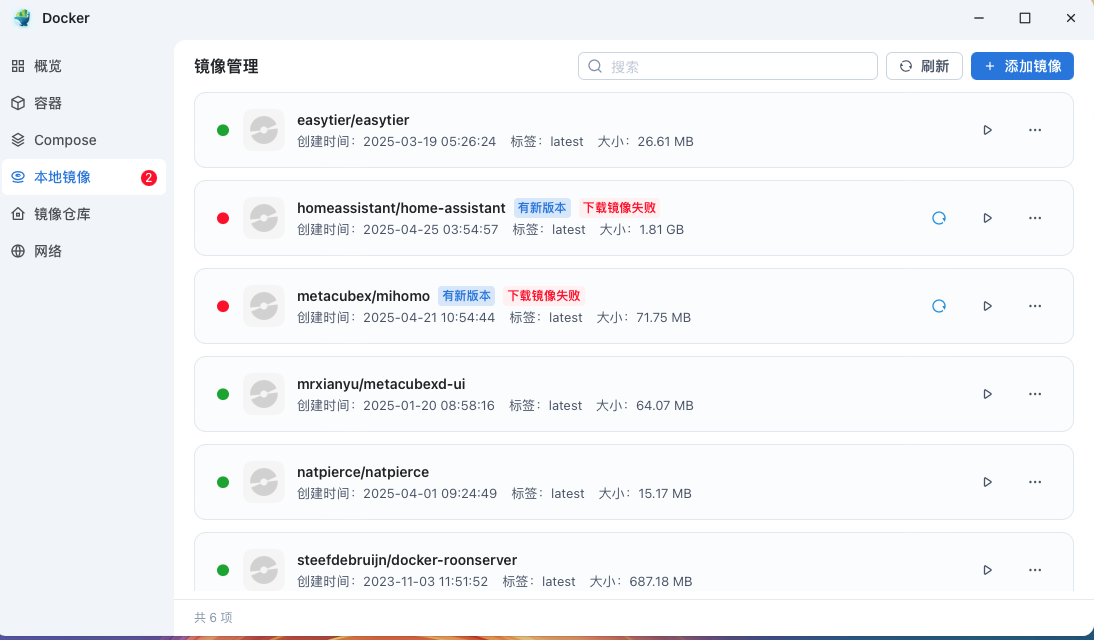The width and height of the screenshot is (1094, 640).
Task: Open more options for mrxianyu/metacubexd-ui
Action: [x=1035, y=394]
